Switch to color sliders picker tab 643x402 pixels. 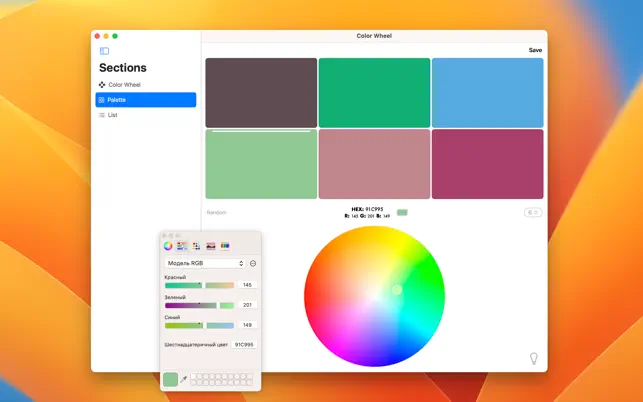coord(182,246)
